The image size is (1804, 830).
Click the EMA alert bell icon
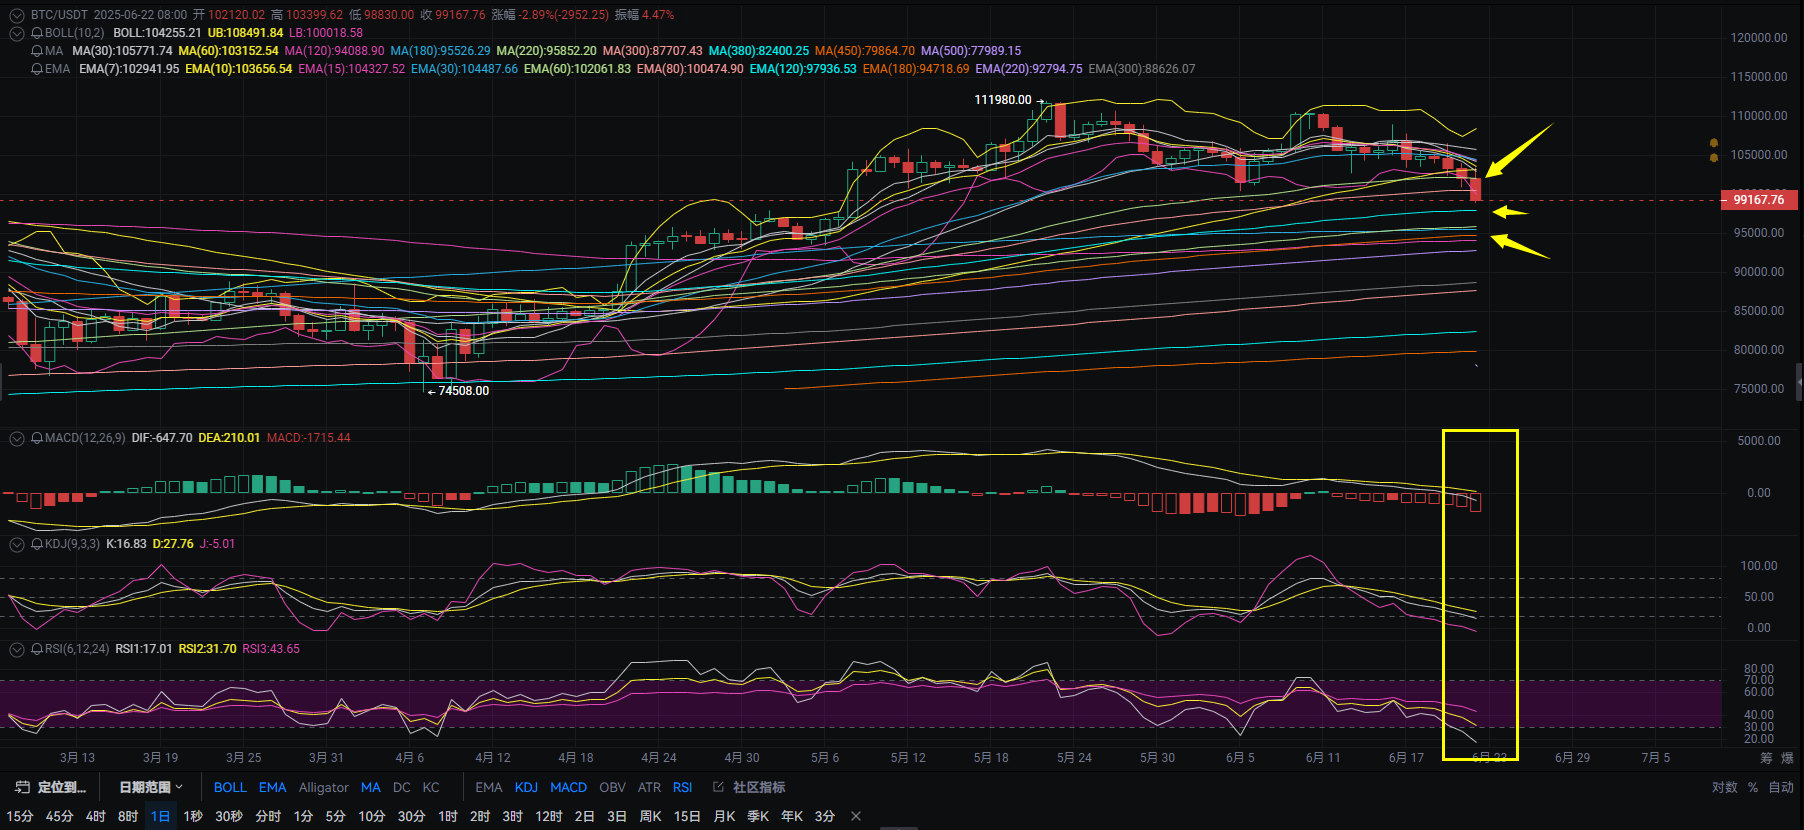click(x=37, y=69)
